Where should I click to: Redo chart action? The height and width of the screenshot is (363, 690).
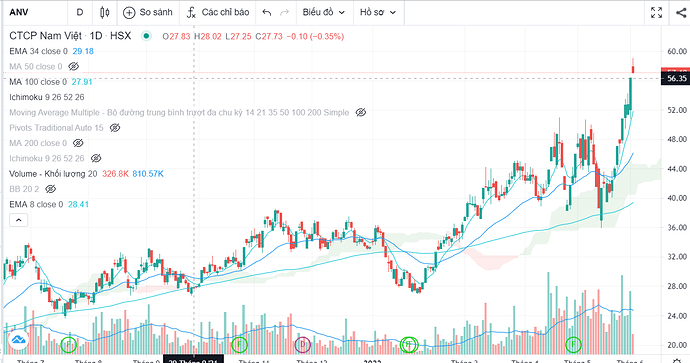point(284,12)
